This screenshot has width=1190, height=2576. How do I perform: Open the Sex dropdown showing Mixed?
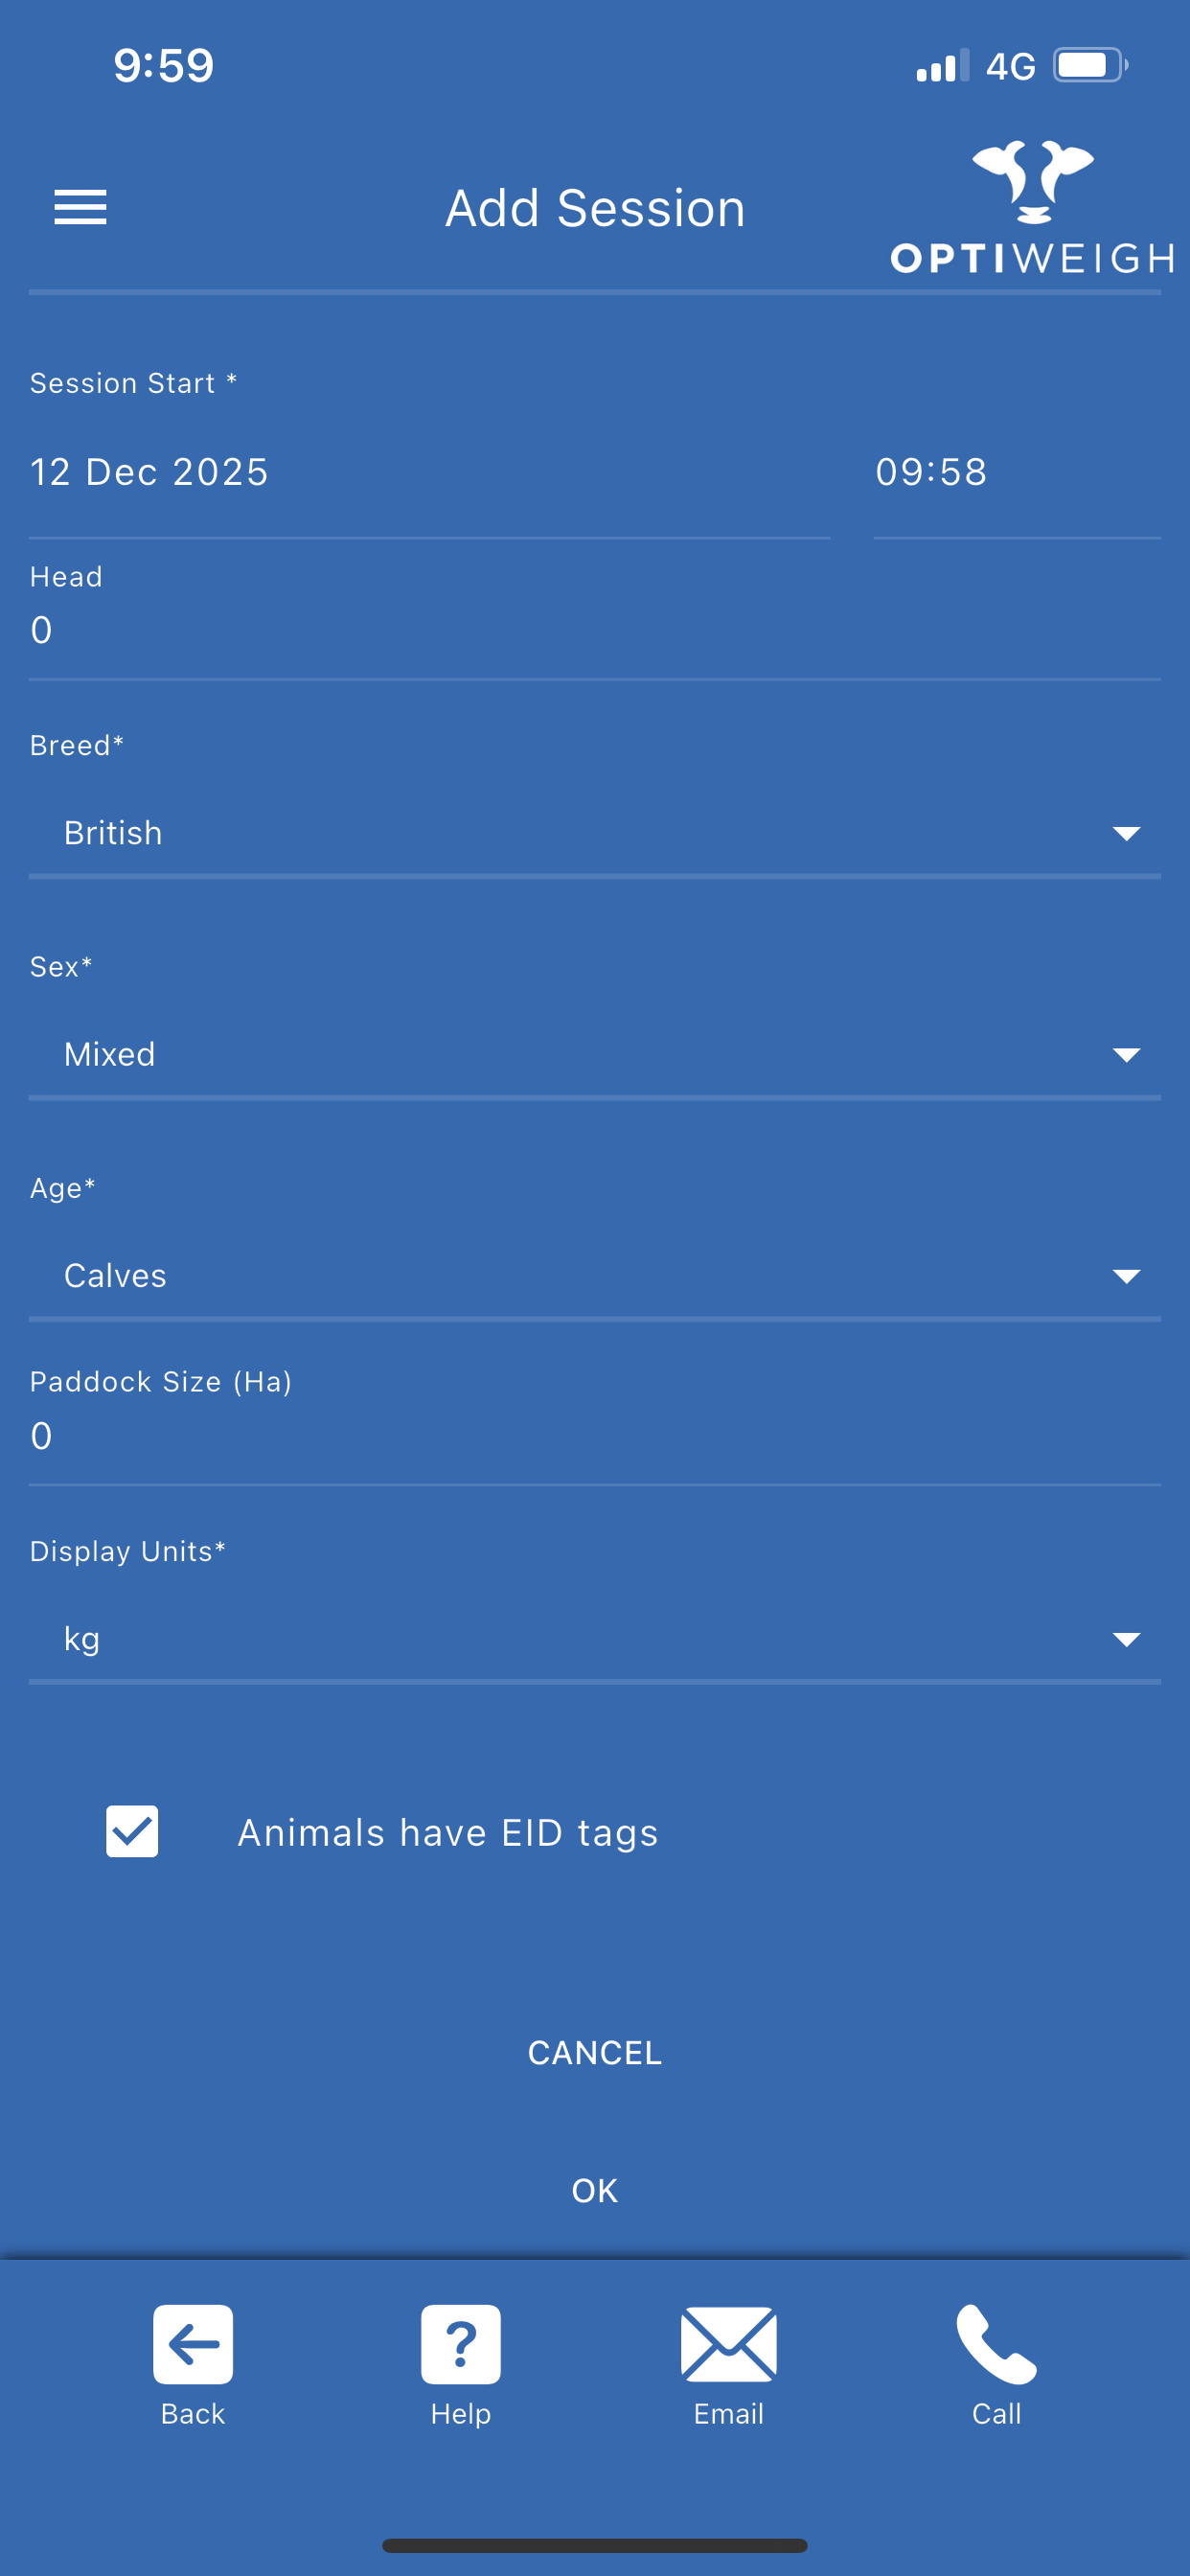pos(594,1054)
